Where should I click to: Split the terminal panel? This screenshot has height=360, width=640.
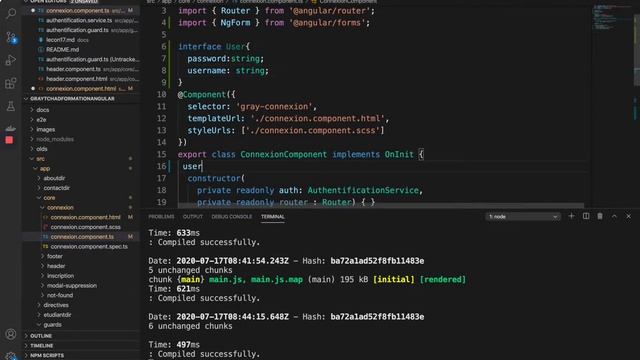pyautogui.click(x=586, y=216)
